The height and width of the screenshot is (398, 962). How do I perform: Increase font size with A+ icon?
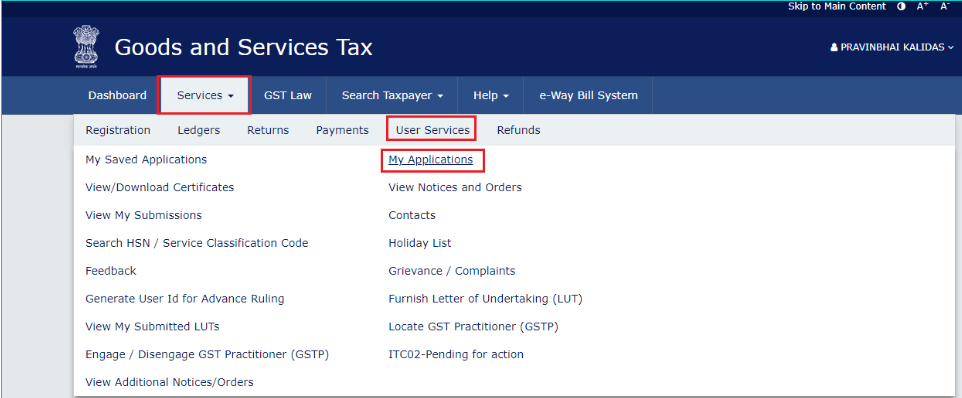click(922, 6)
